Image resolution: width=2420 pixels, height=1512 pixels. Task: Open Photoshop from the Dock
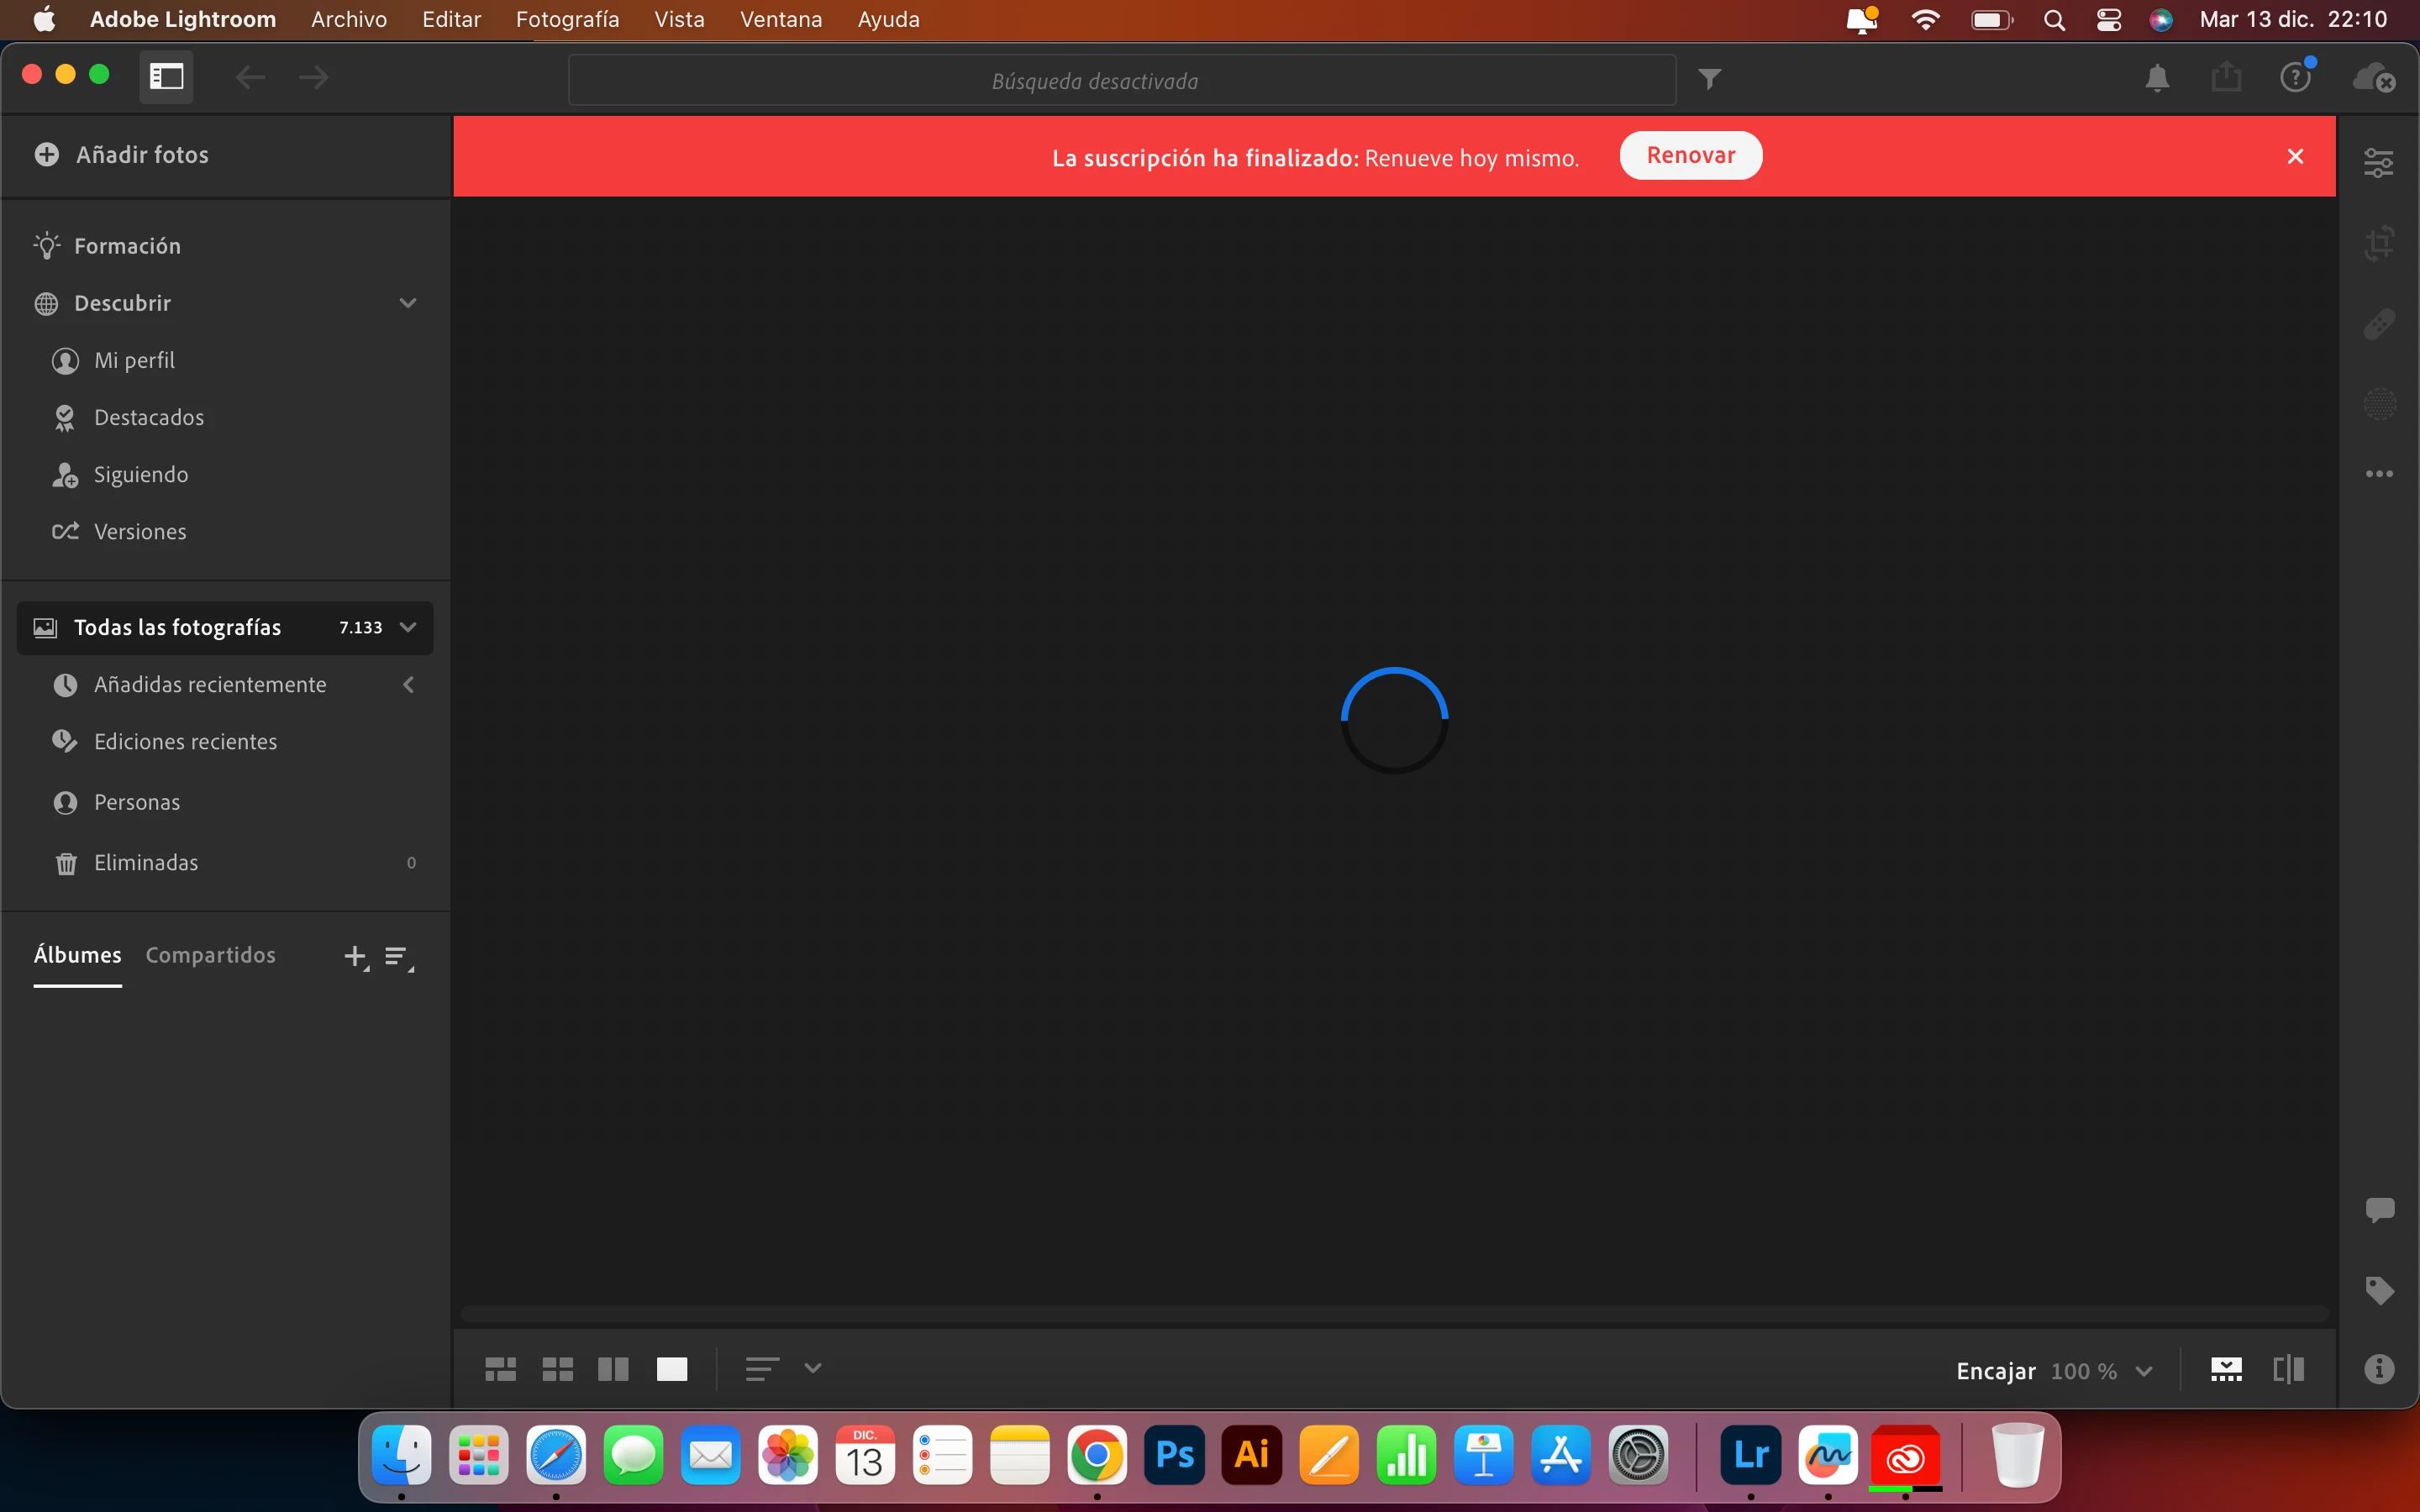tap(1174, 1455)
